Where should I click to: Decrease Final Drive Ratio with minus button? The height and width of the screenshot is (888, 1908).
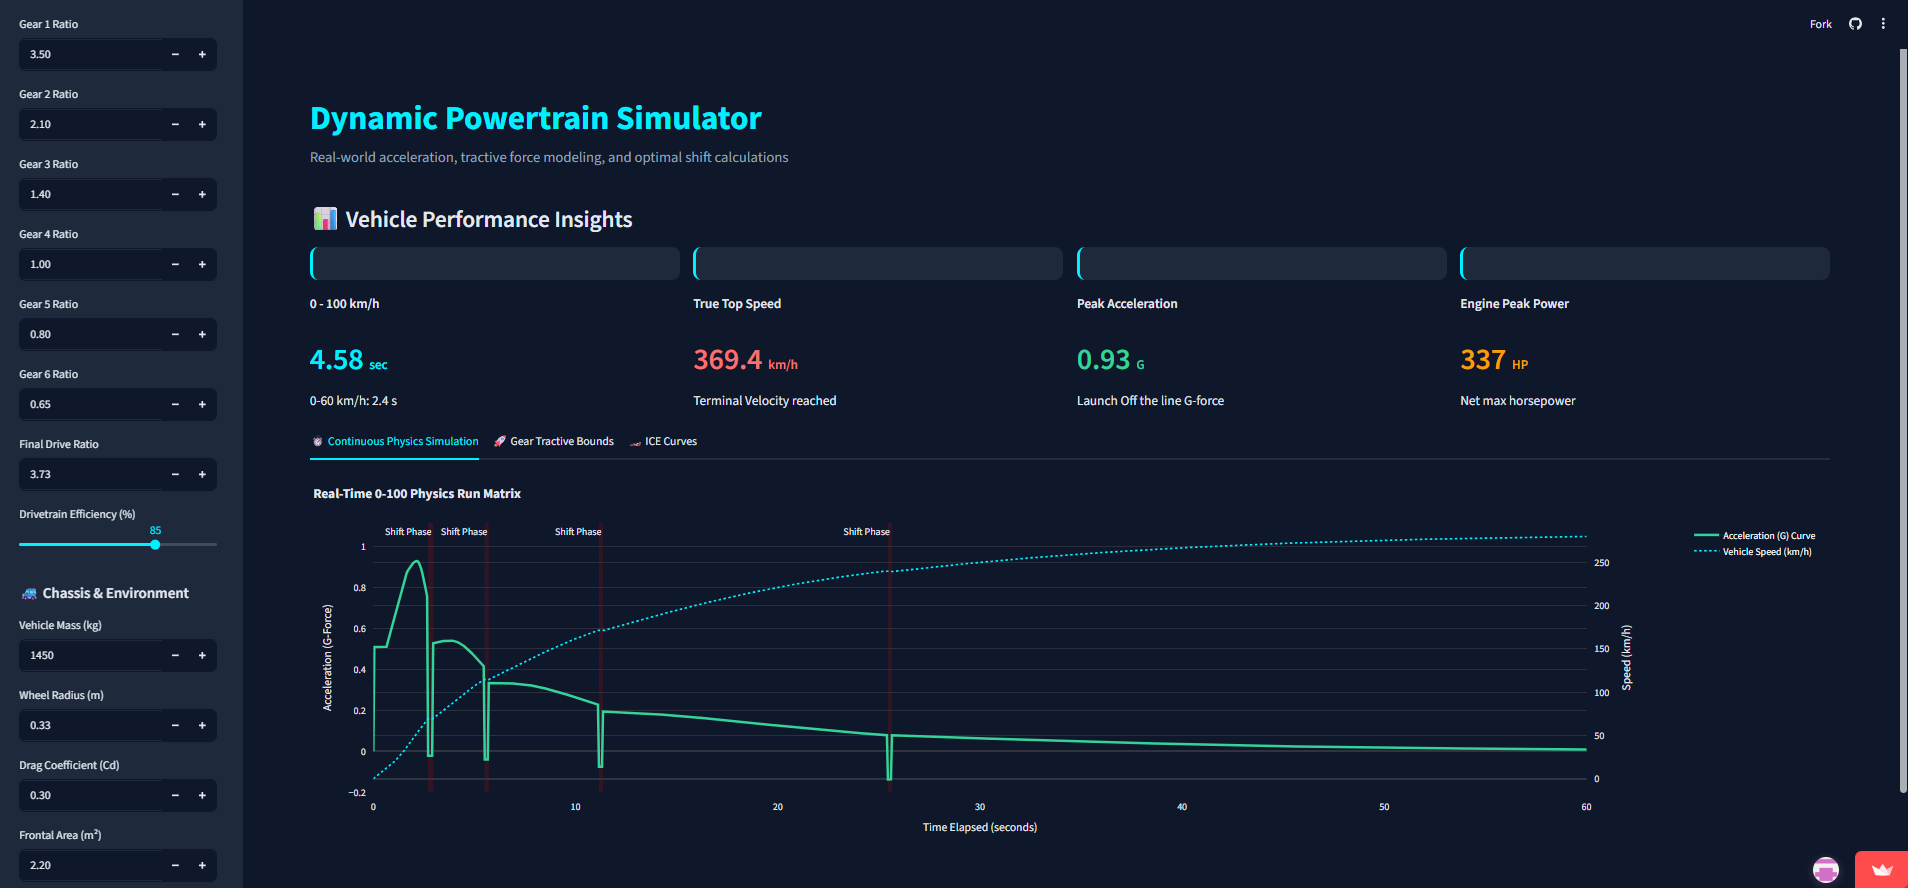[175, 474]
